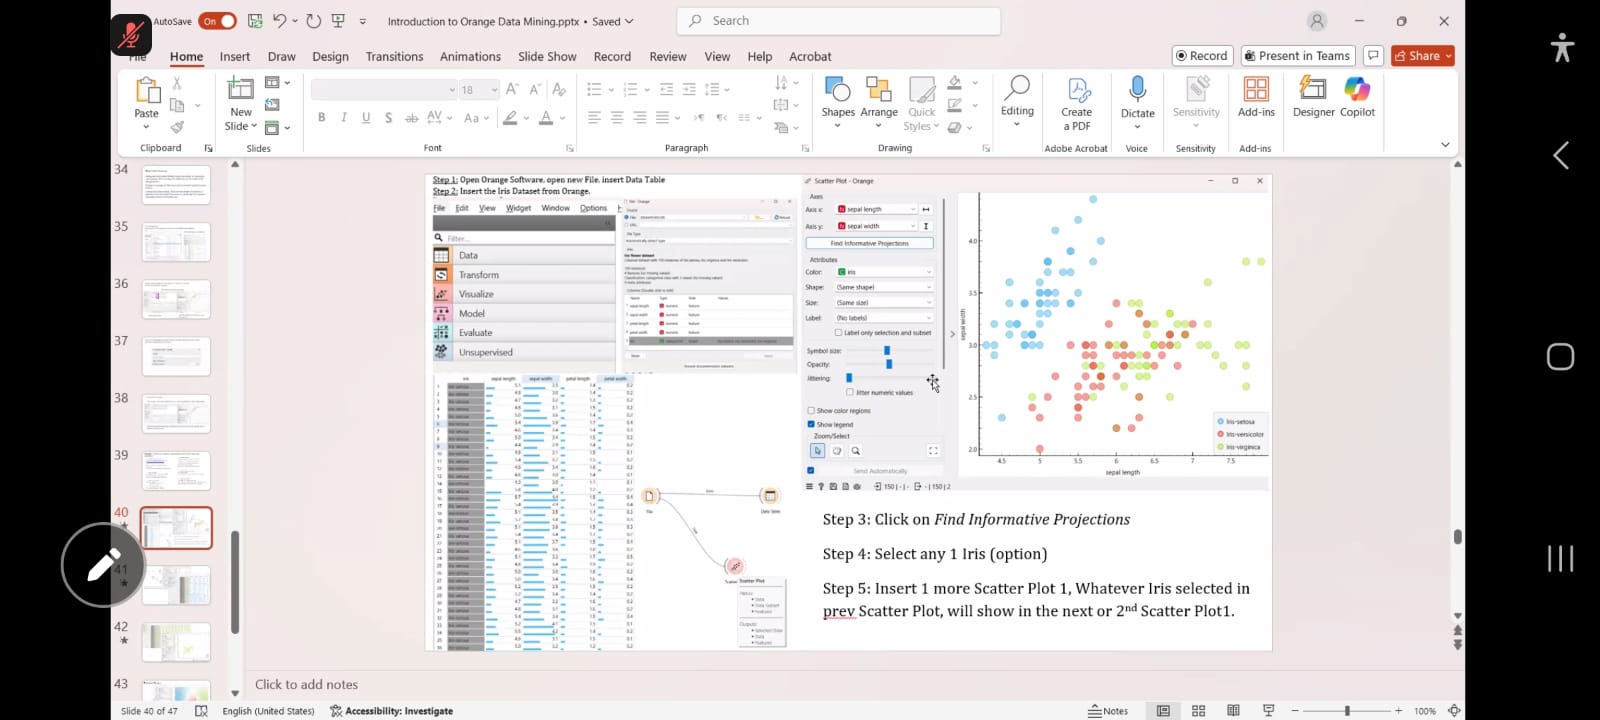Viewport: 1600px width, 720px height.
Task: Open Designer from the ribbon
Action: pos(1313,91)
